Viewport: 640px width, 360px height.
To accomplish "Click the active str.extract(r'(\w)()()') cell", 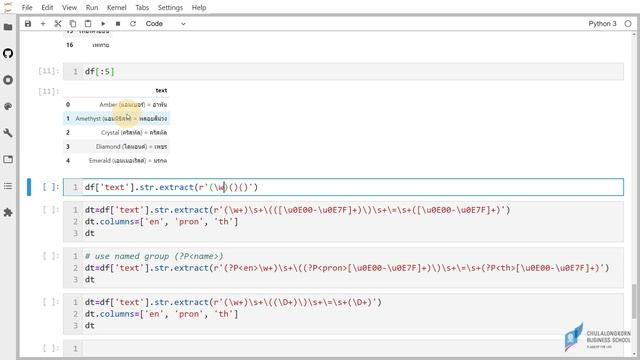I will click(343, 187).
